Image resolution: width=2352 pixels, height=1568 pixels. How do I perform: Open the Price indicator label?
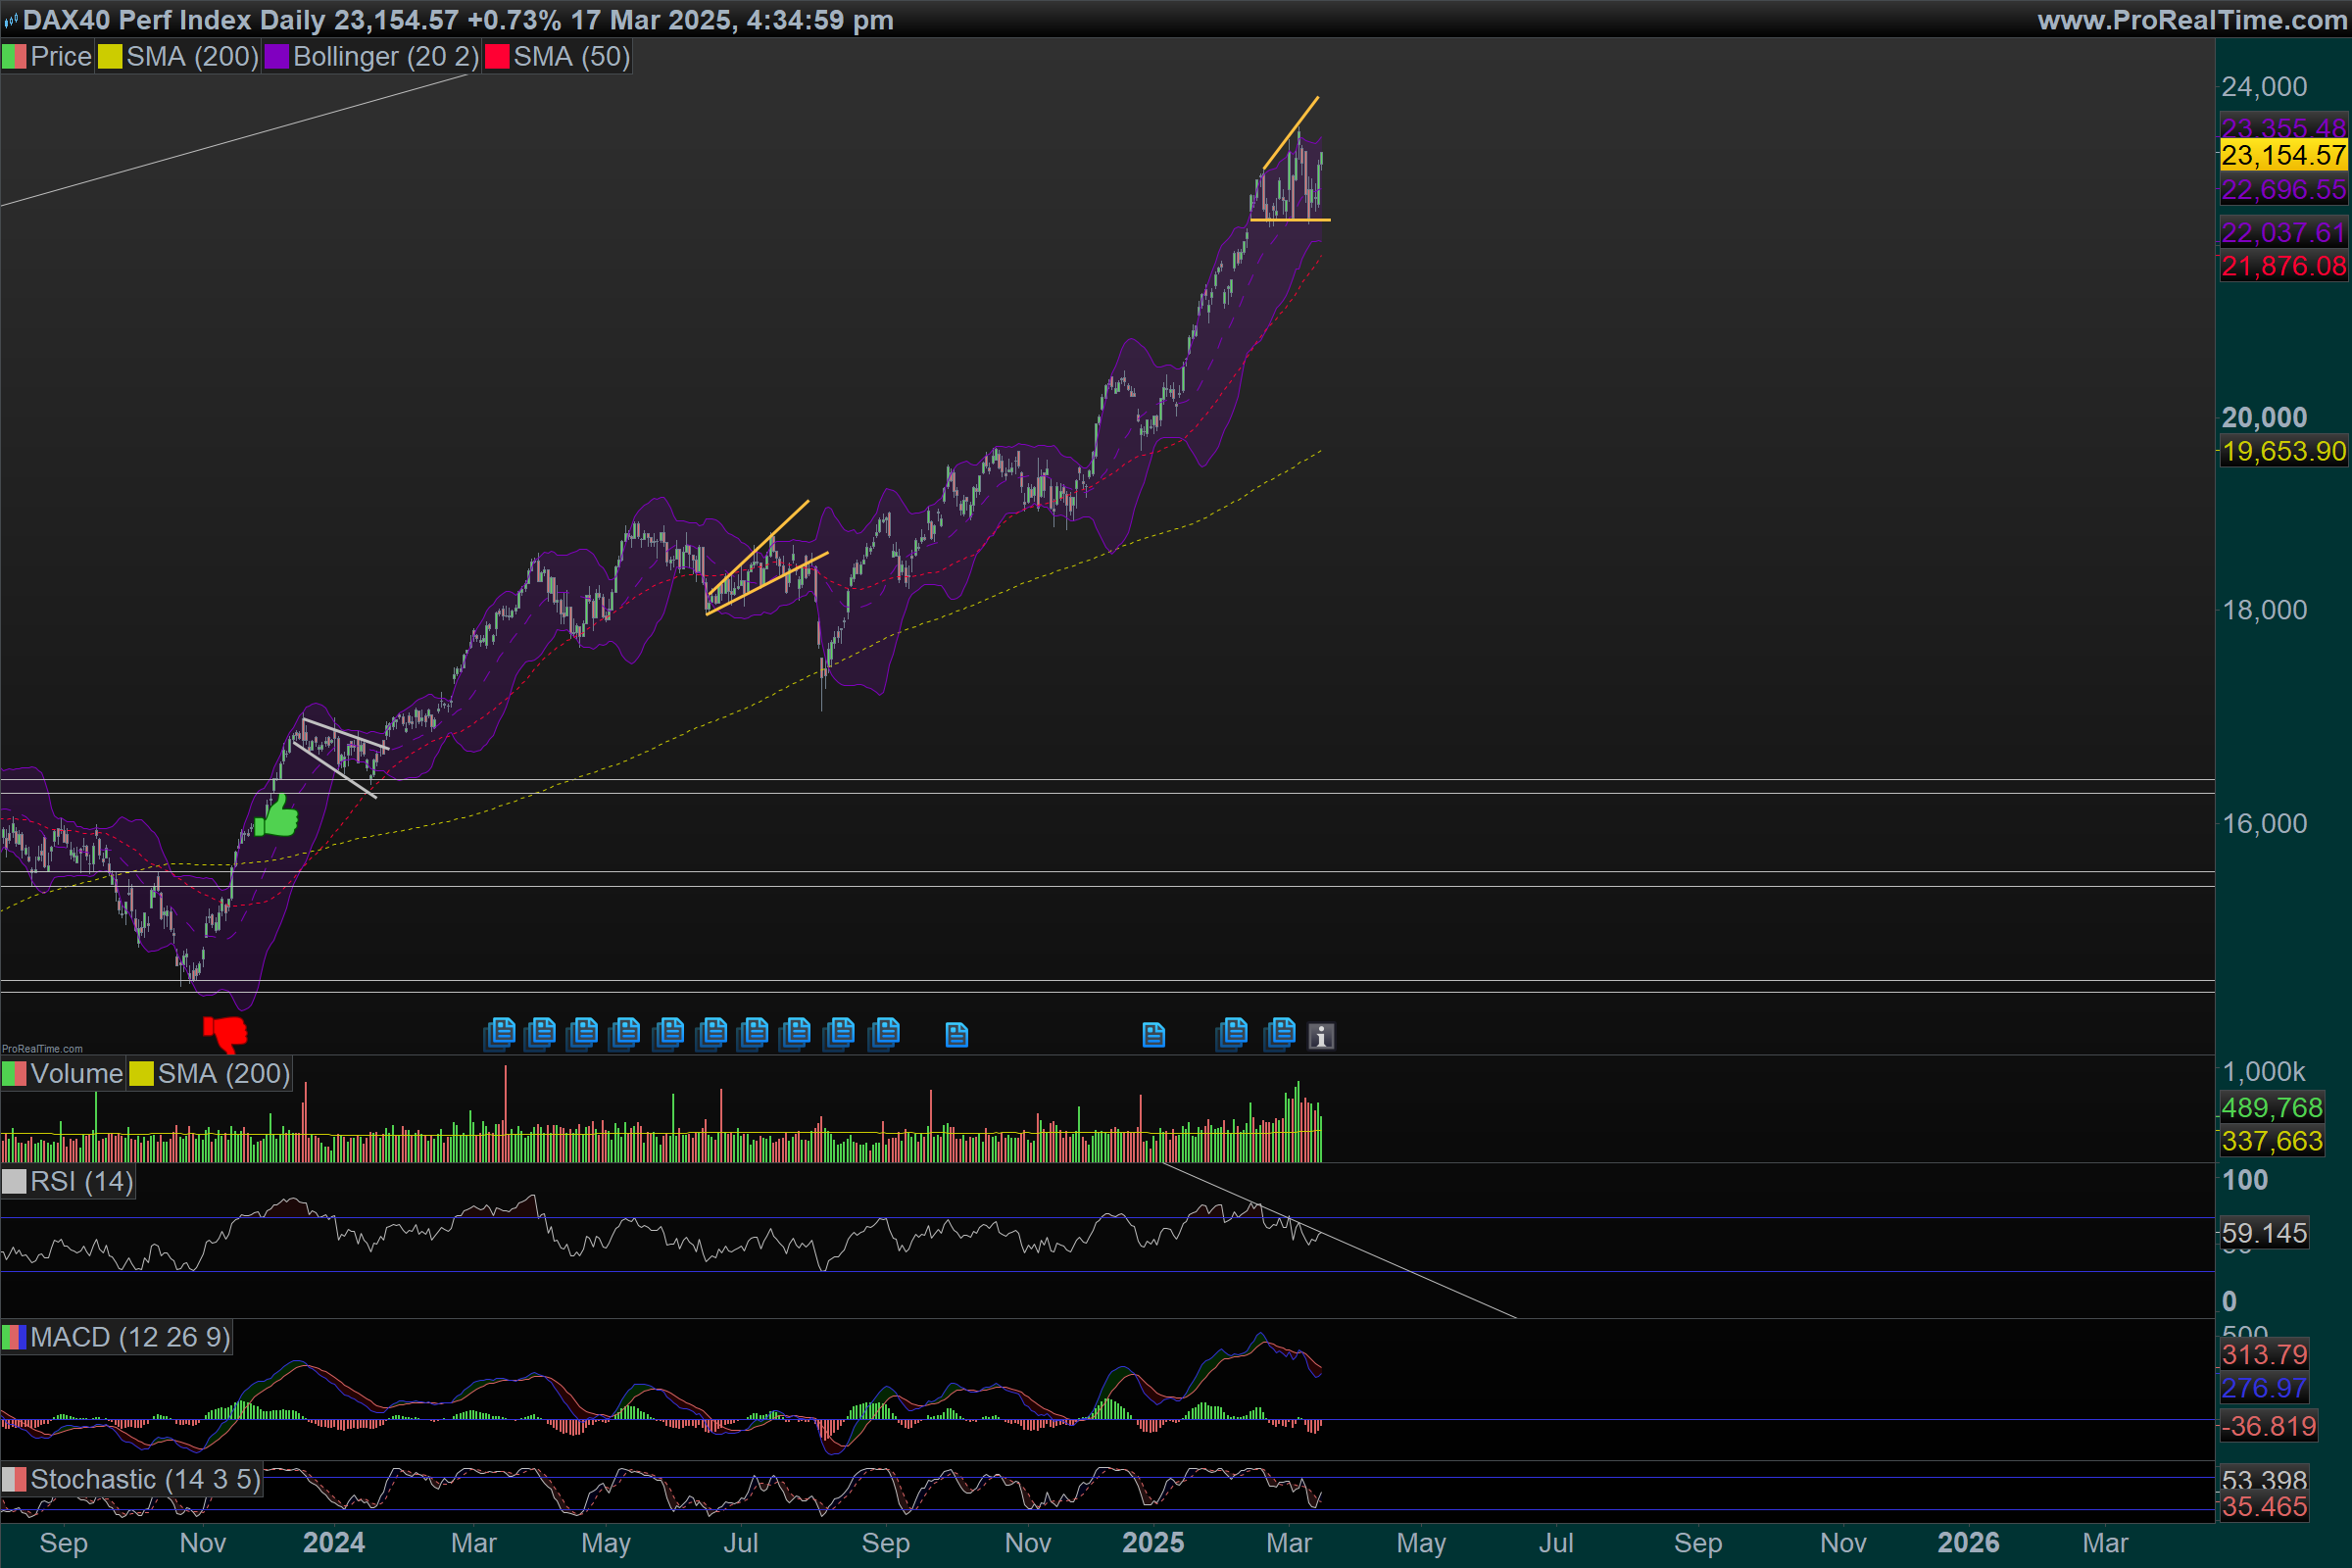[x=60, y=57]
